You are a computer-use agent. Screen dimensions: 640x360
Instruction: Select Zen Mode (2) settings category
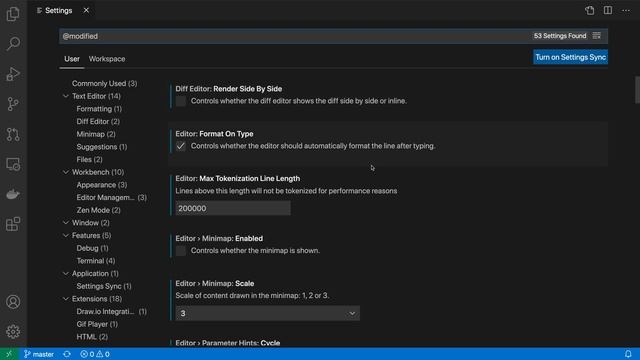pyautogui.click(x=98, y=210)
